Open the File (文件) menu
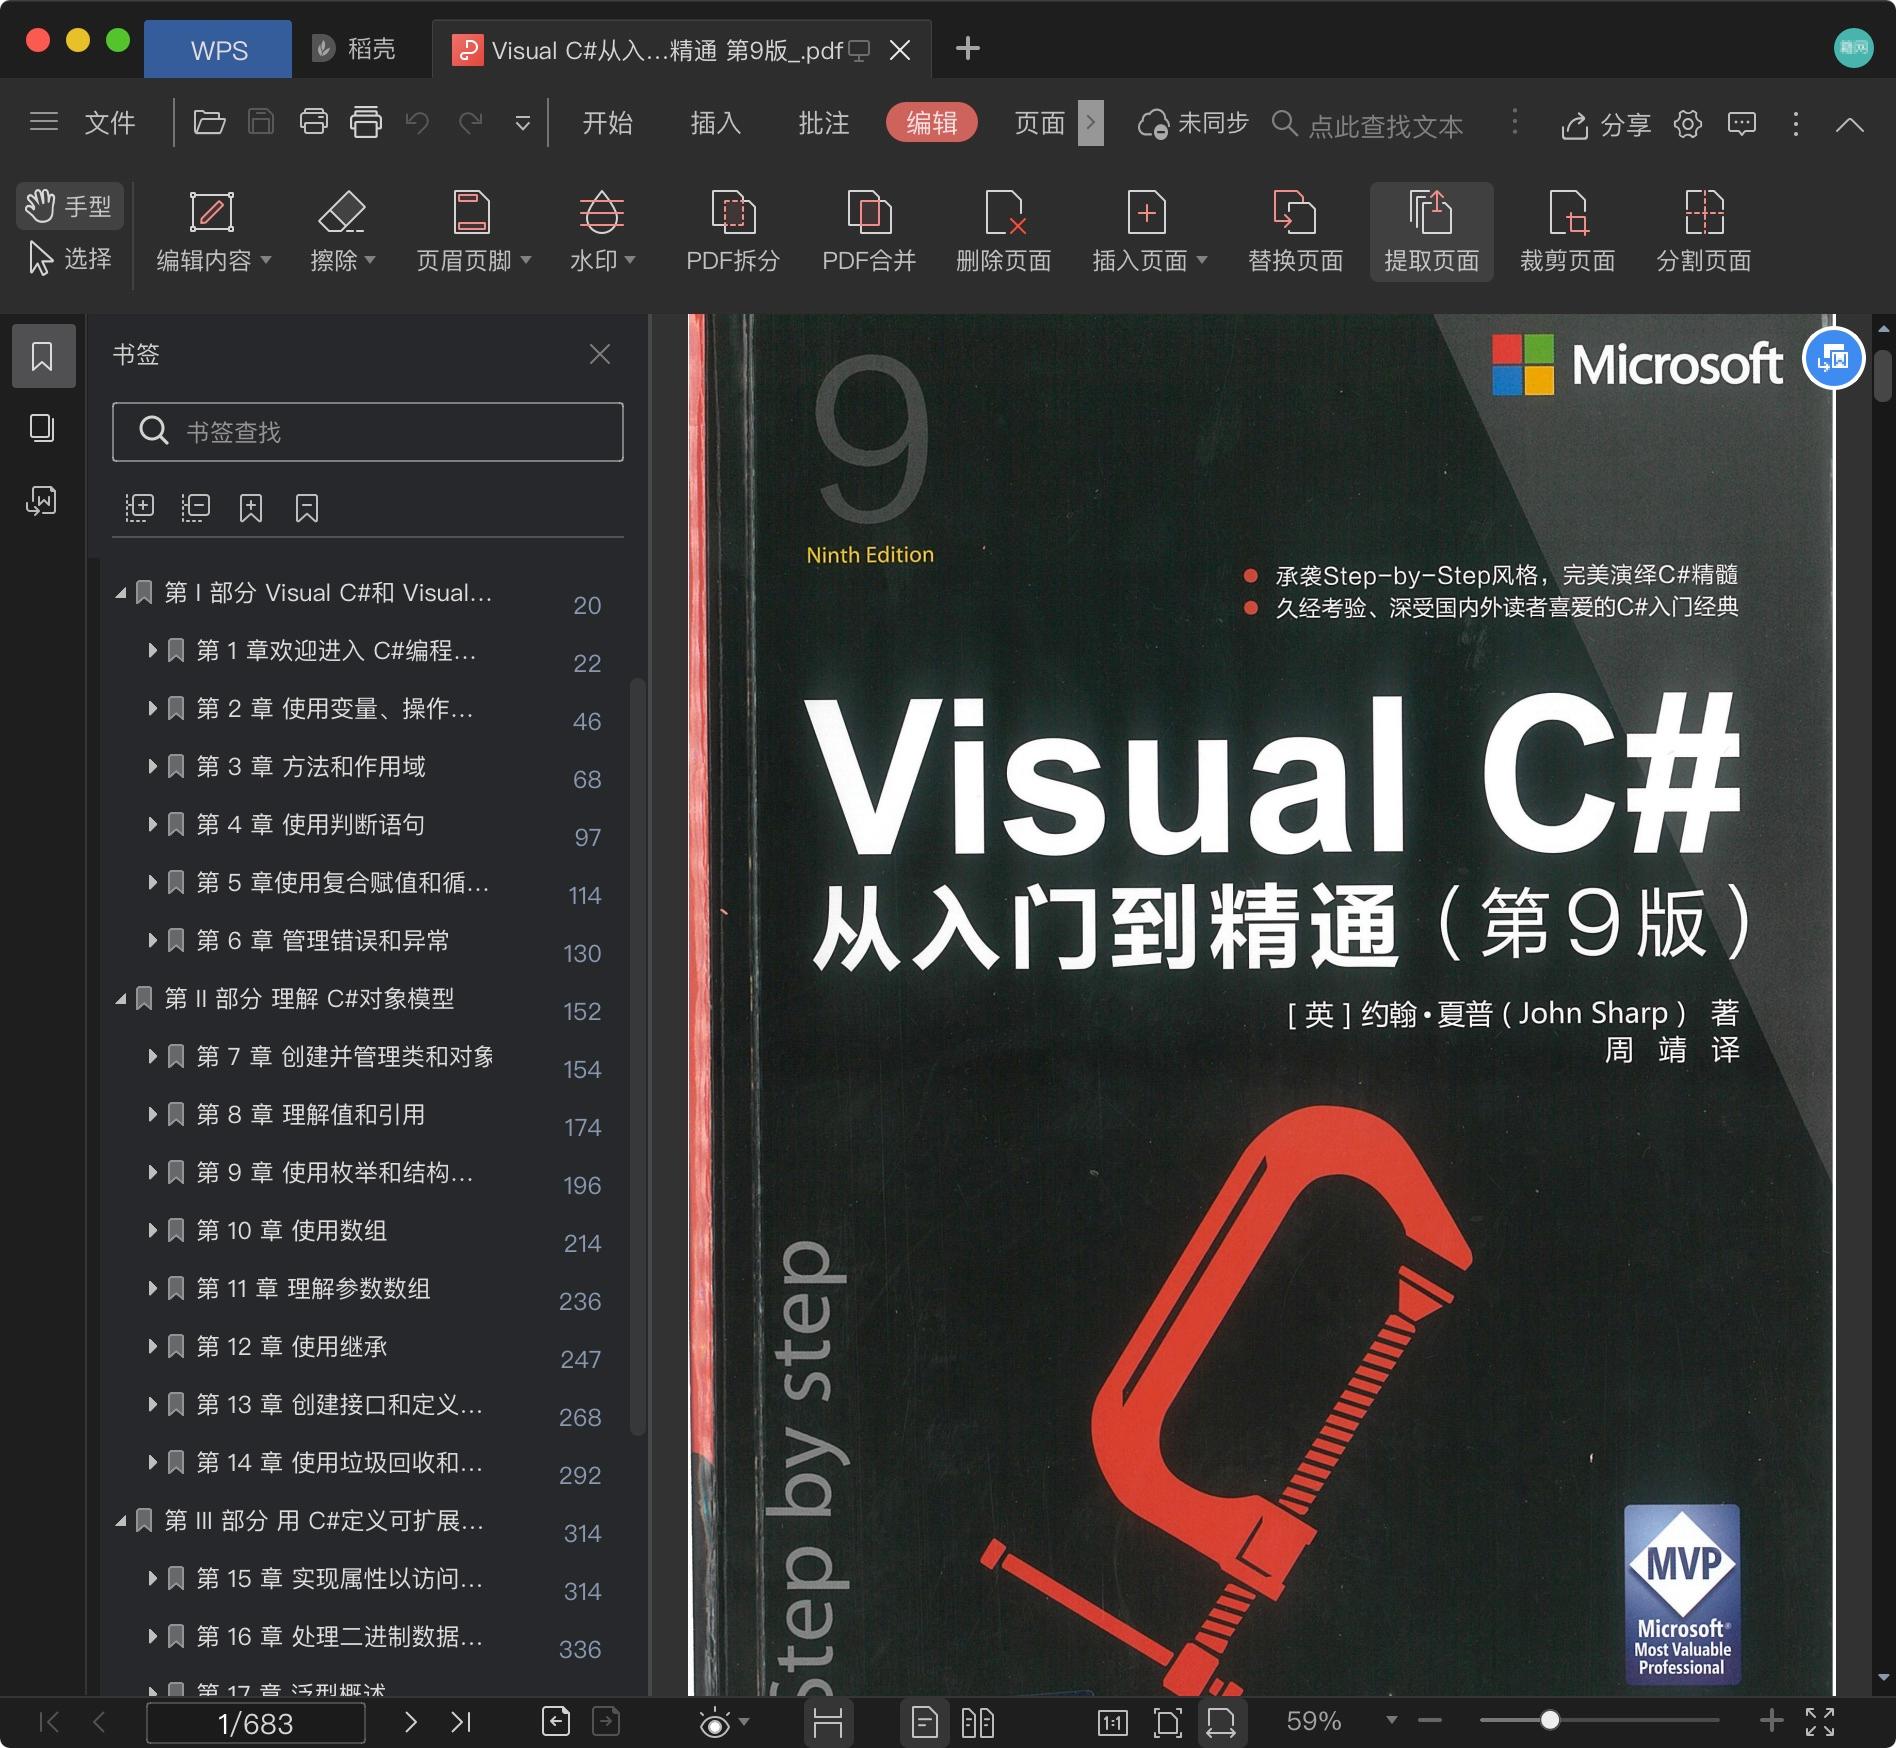This screenshot has height=1748, width=1896. [109, 123]
